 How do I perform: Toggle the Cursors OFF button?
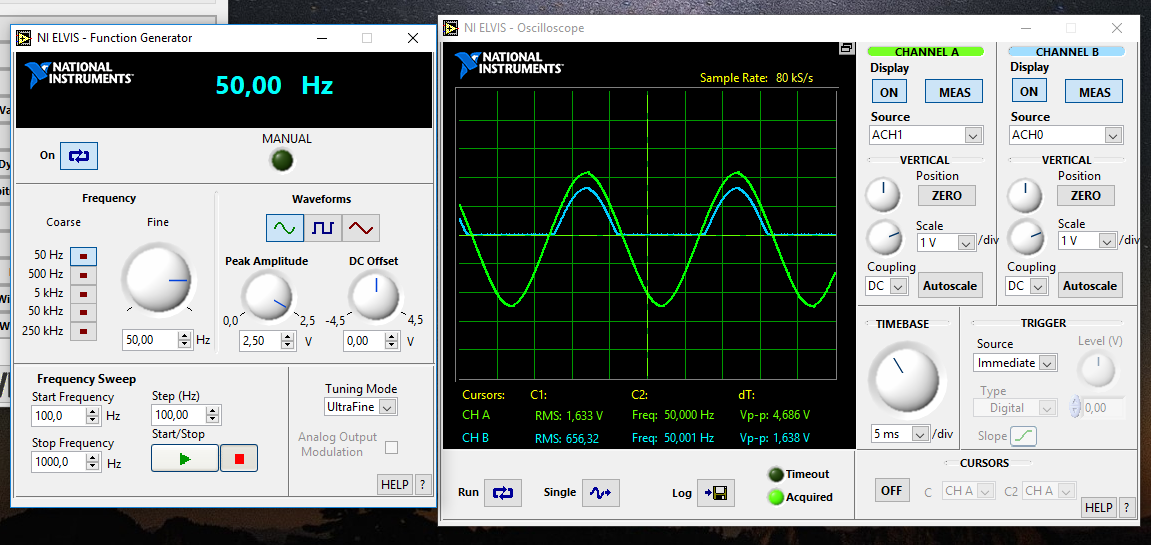[891, 490]
